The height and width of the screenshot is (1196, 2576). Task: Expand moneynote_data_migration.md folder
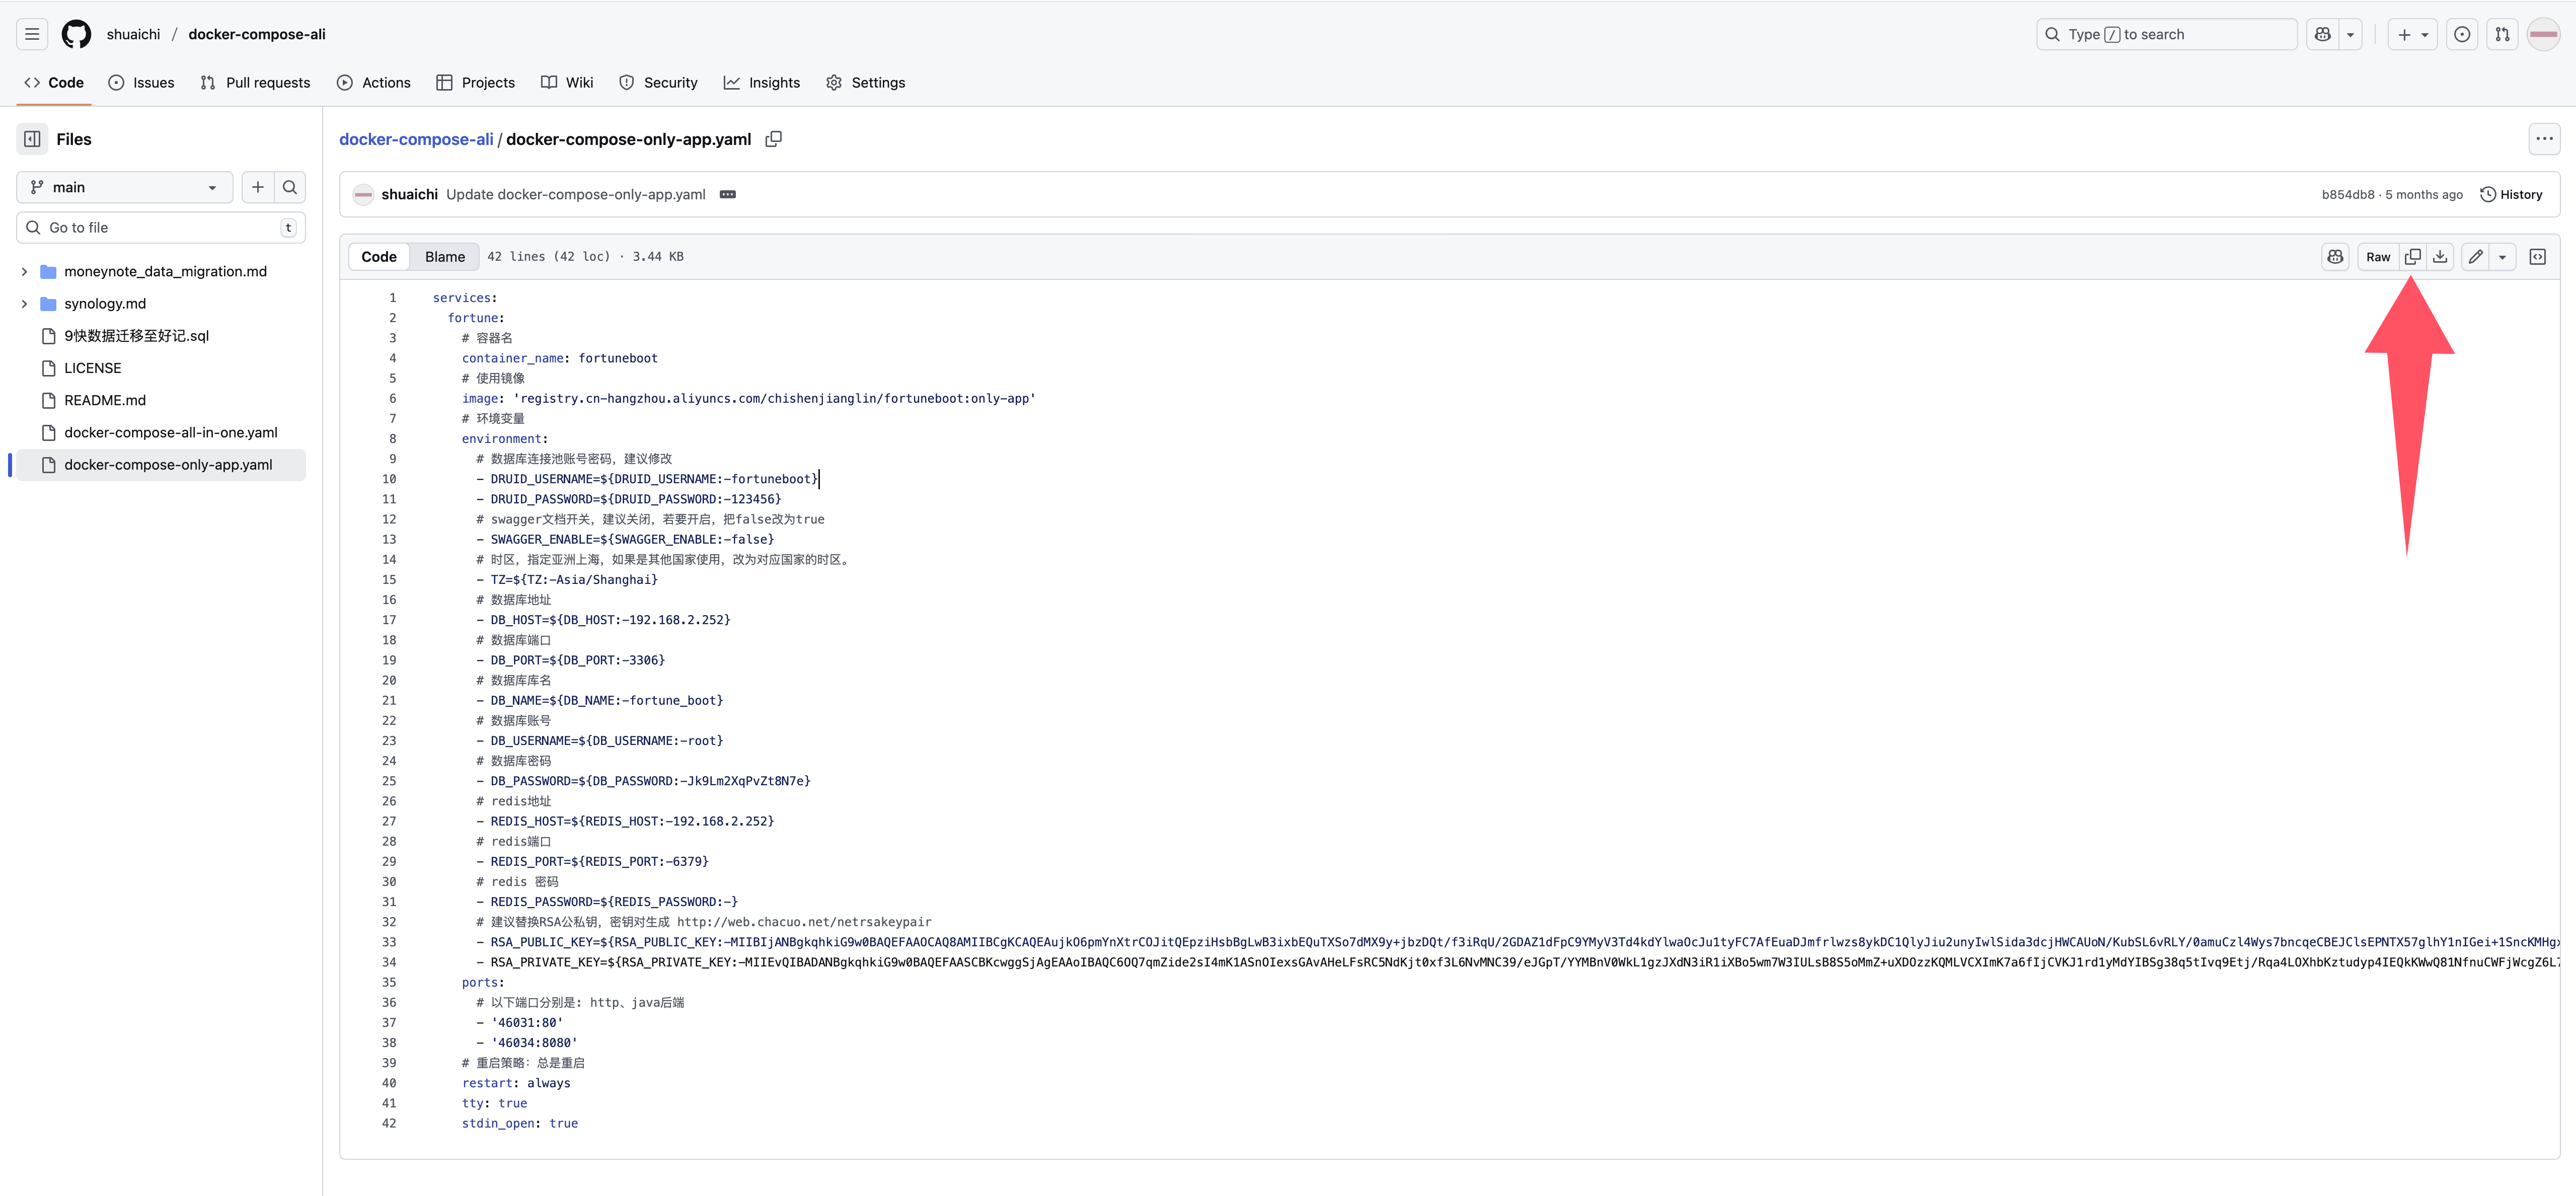(x=24, y=271)
